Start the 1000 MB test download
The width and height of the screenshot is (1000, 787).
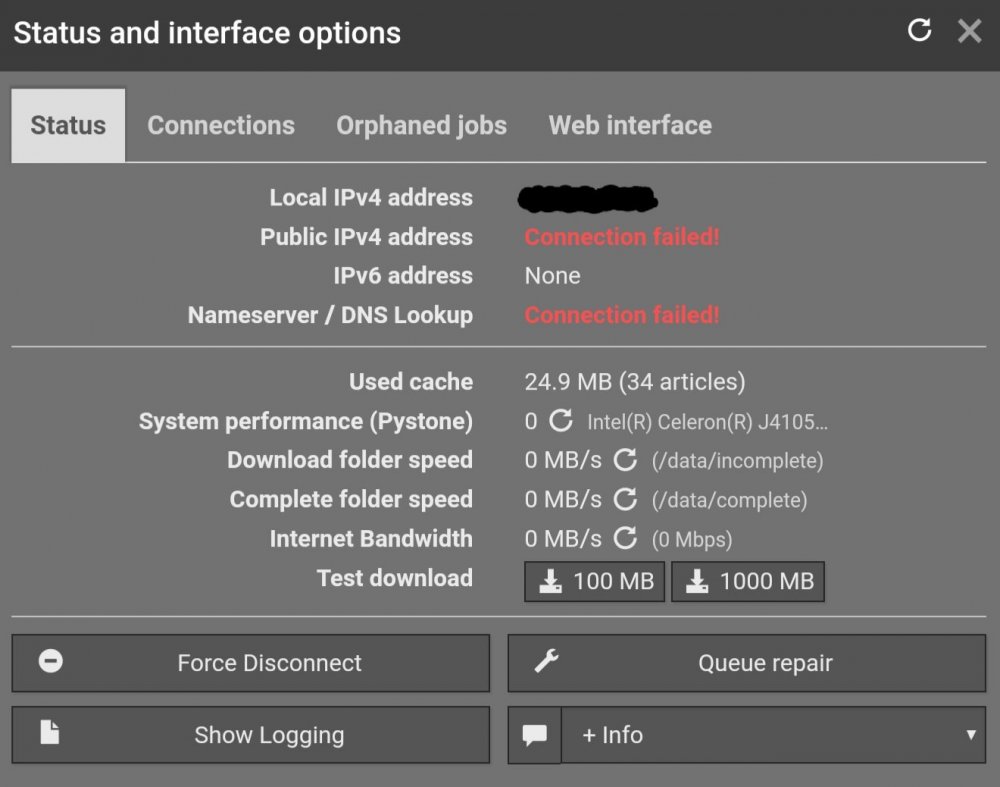click(x=748, y=581)
